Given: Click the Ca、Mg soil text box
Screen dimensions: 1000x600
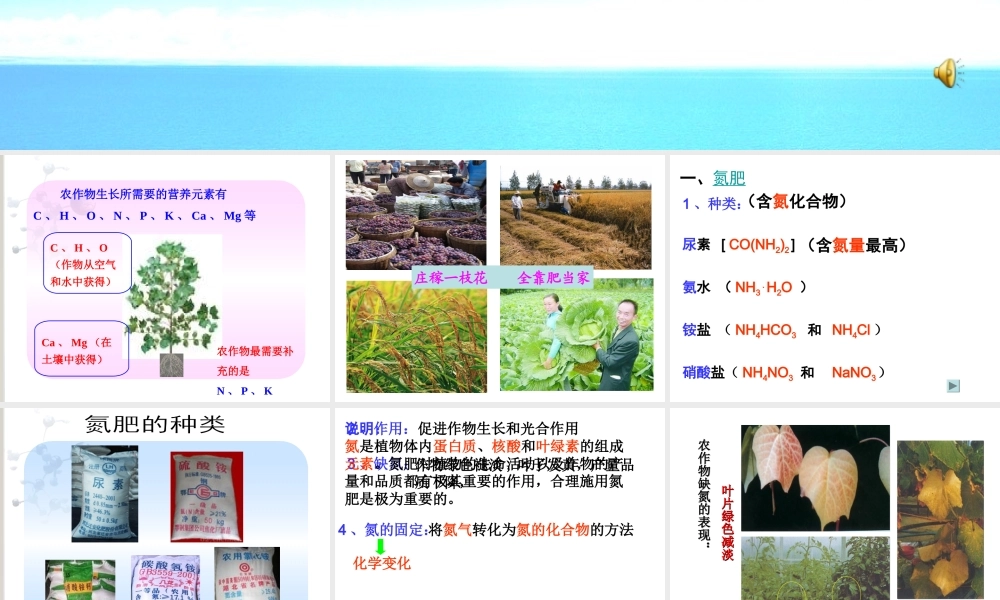Looking at the screenshot, I should tap(82, 349).
